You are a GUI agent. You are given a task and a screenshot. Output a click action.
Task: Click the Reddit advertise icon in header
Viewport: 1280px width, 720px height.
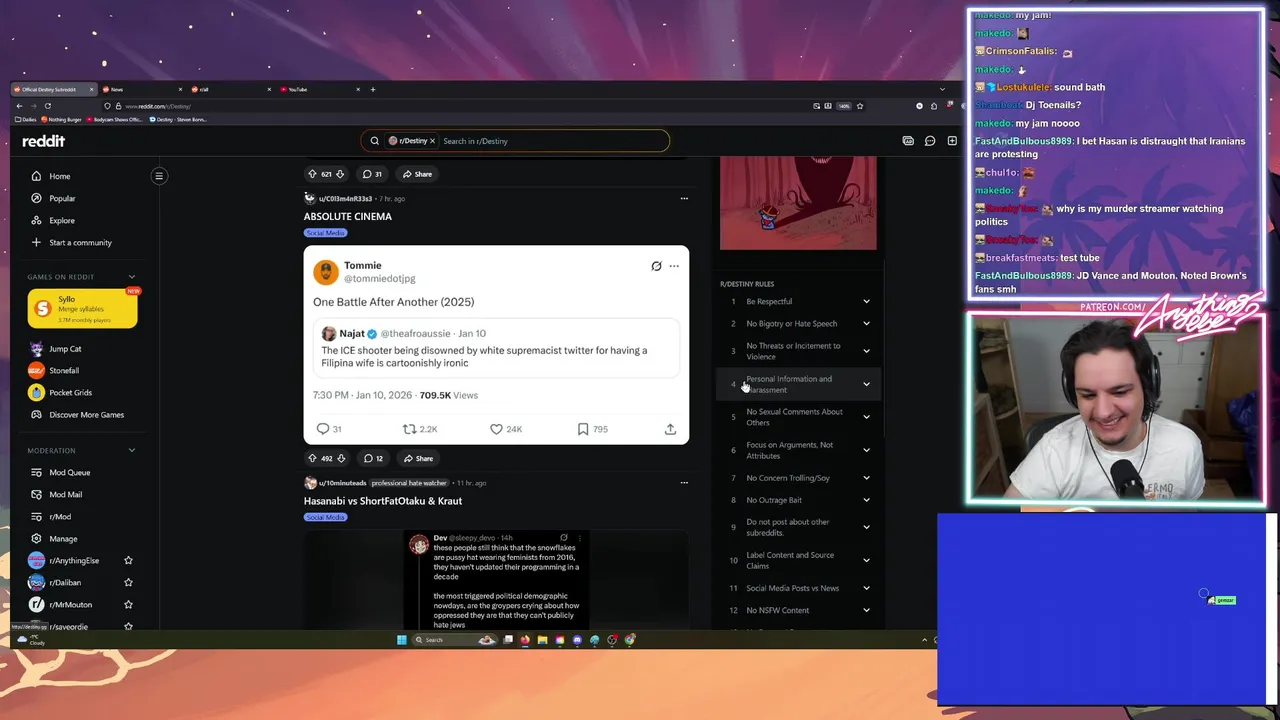click(908, 141)
